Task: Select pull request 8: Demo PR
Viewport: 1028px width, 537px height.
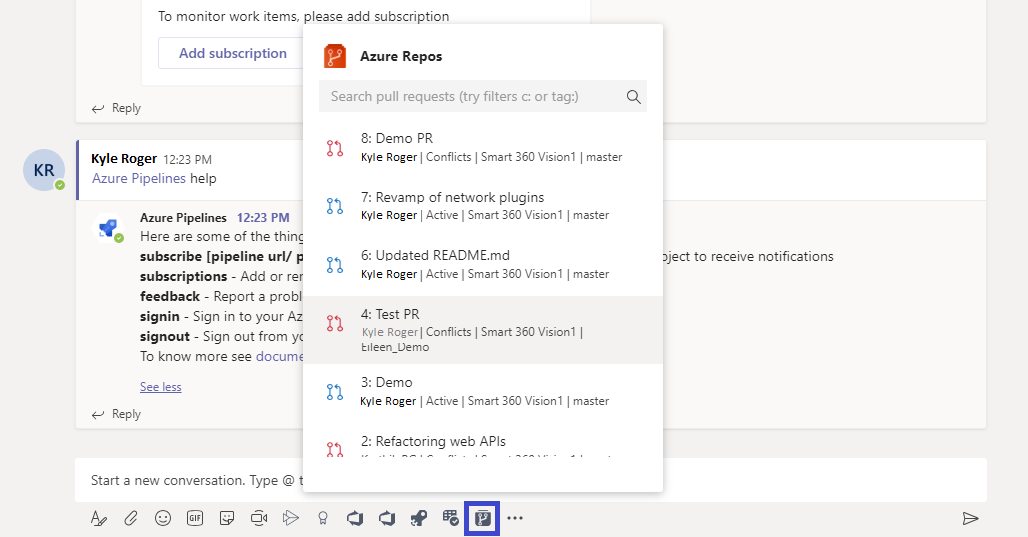Action: pyautogui.click(x=482, y=147)
